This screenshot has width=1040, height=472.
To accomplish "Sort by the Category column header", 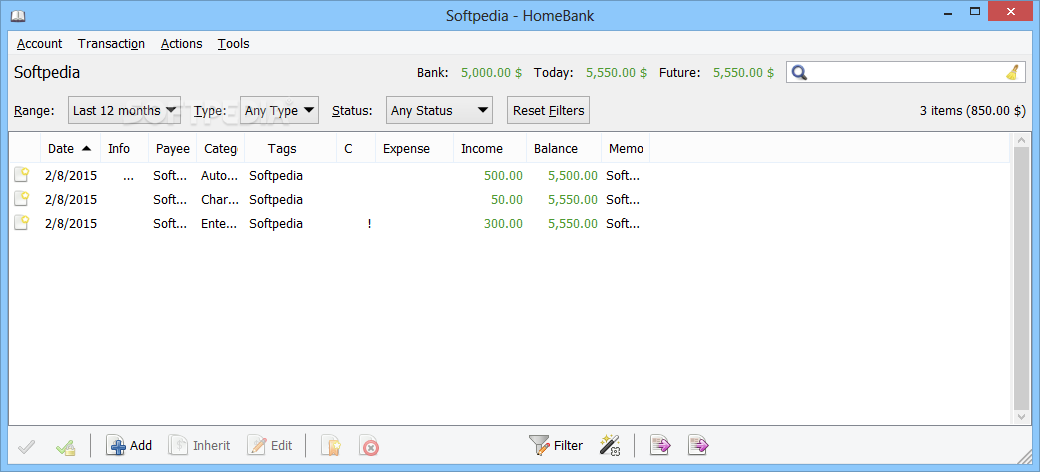I will 221,148.
